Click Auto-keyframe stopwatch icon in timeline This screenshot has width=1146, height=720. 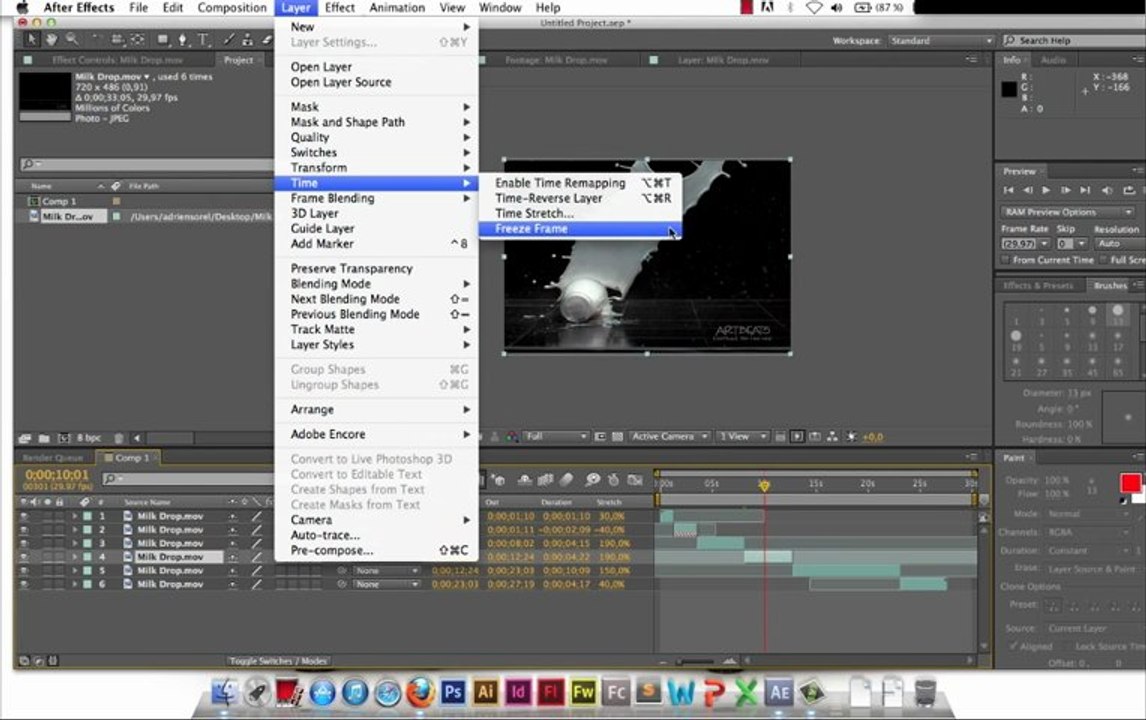[614, 480]
